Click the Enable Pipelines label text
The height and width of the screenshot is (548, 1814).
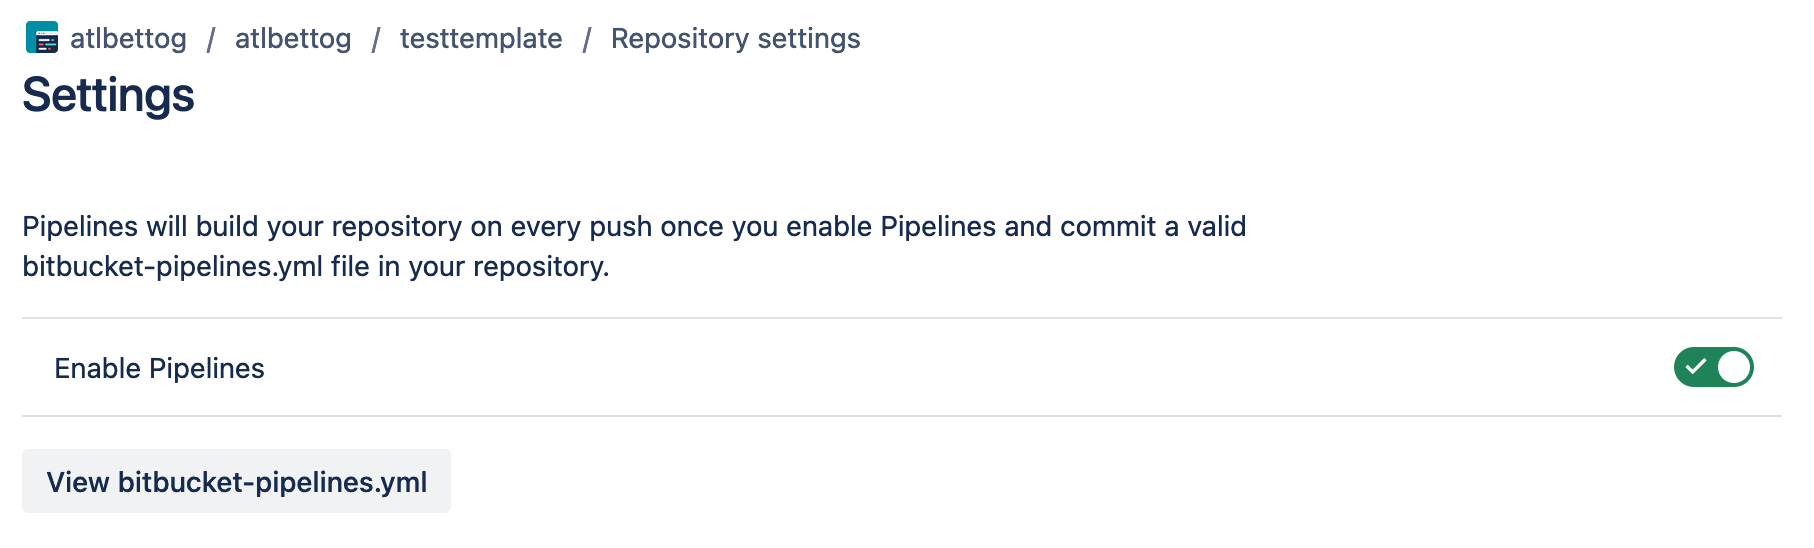(x=159, y=368)
